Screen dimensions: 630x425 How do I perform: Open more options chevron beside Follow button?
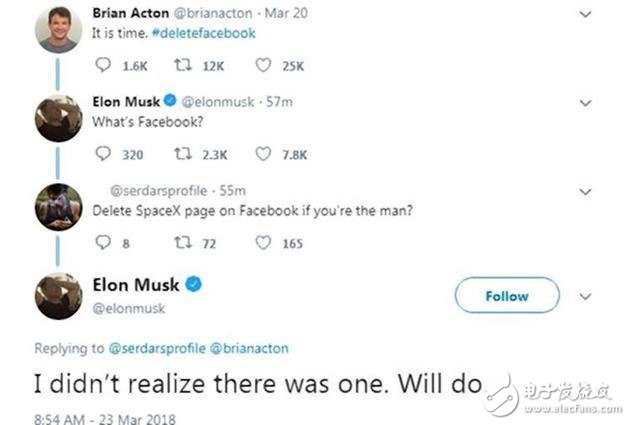pyautogui.click(x=586, y=296)
